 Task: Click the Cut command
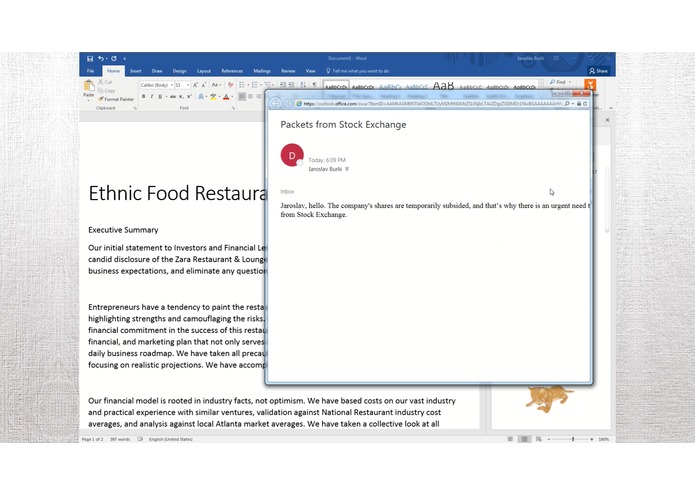(105, 82)
